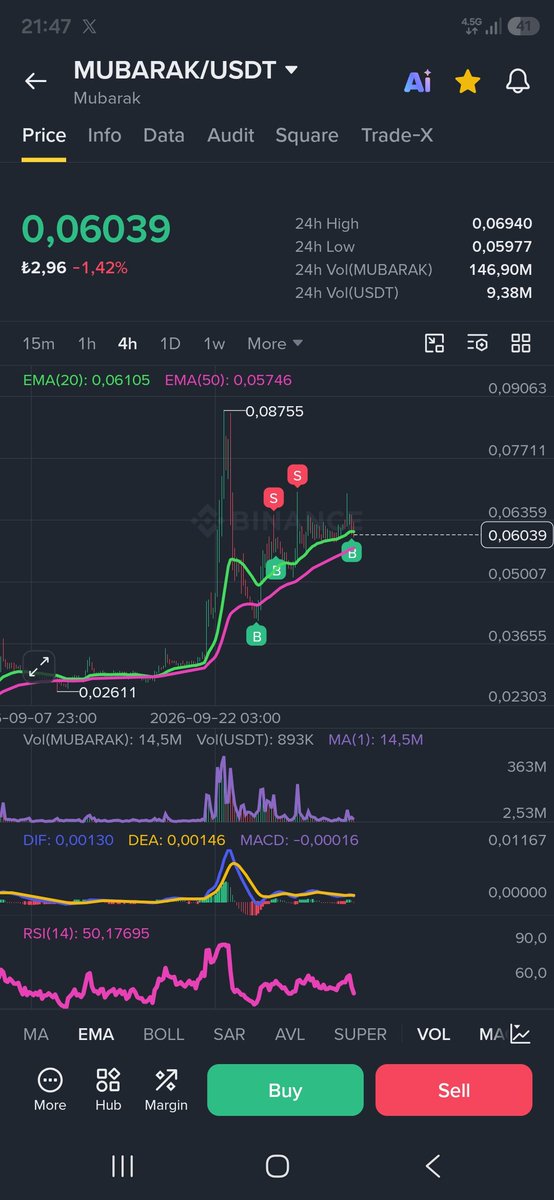This screenshot has width=554, height=1200.
Task: Toggle the MA indicator
Action: click(x=36, y=1034)
